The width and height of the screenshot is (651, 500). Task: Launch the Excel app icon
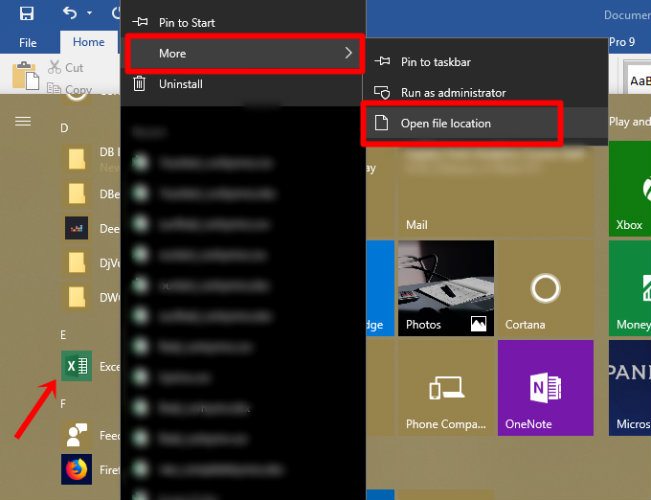76,366
